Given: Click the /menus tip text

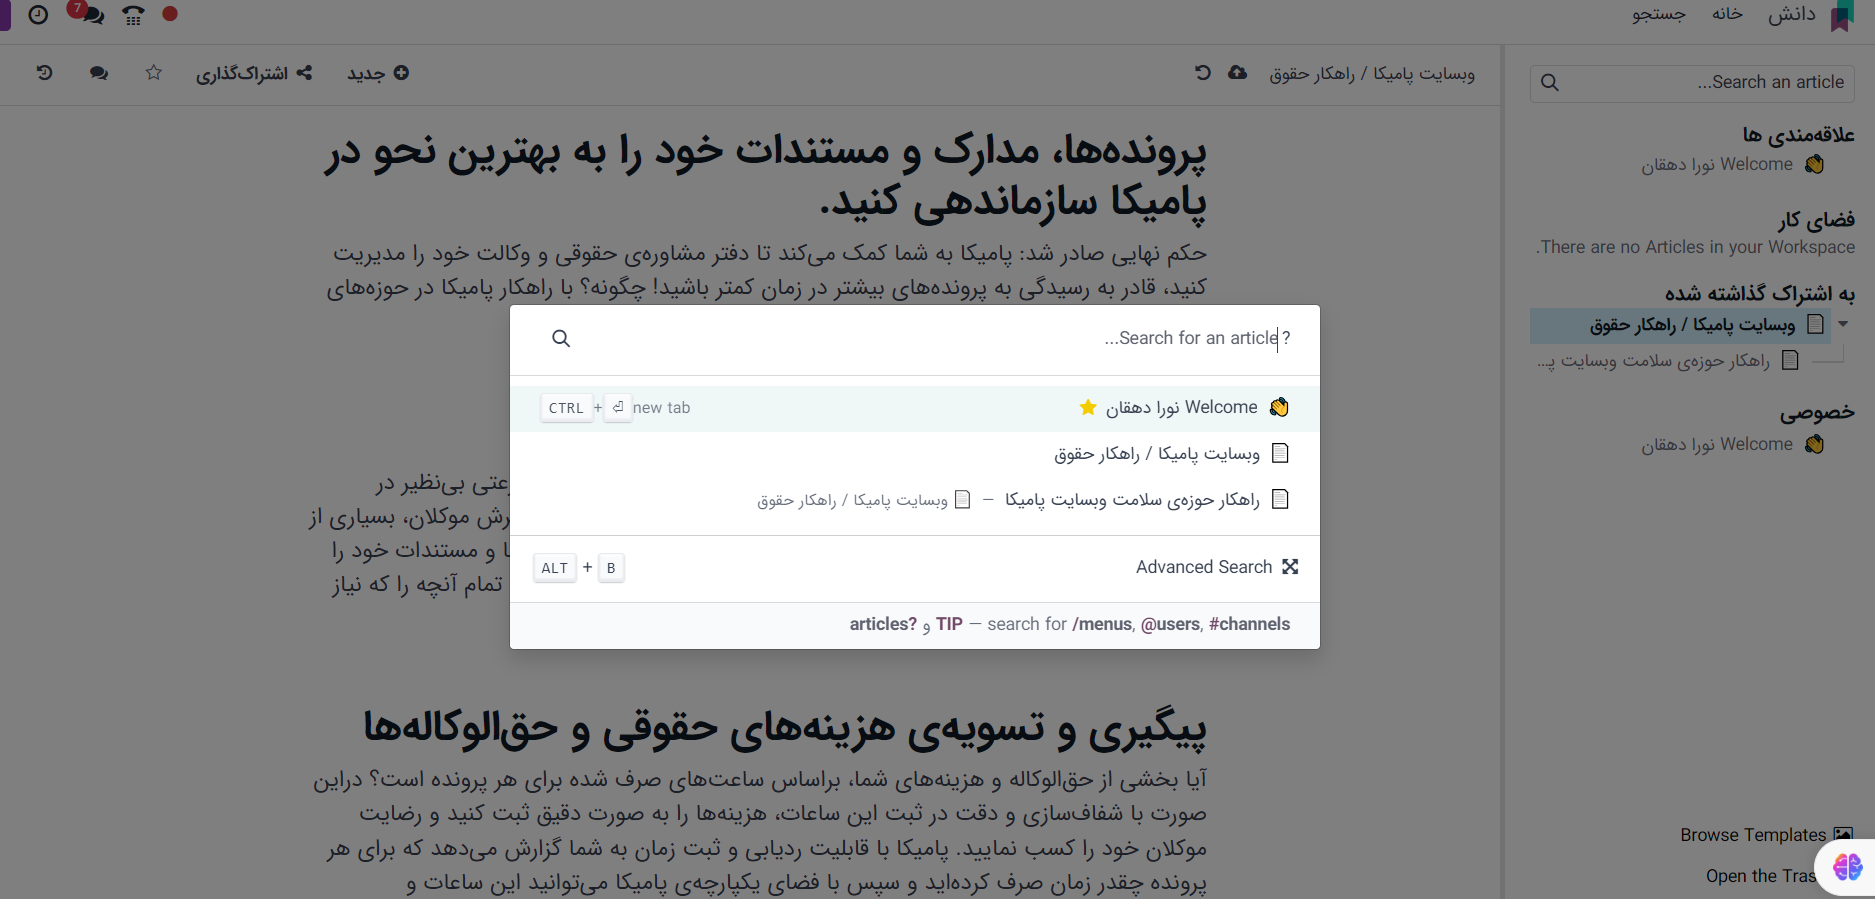Looking at the screenshot, I should pyautogui.click(x=1102, y=624).
